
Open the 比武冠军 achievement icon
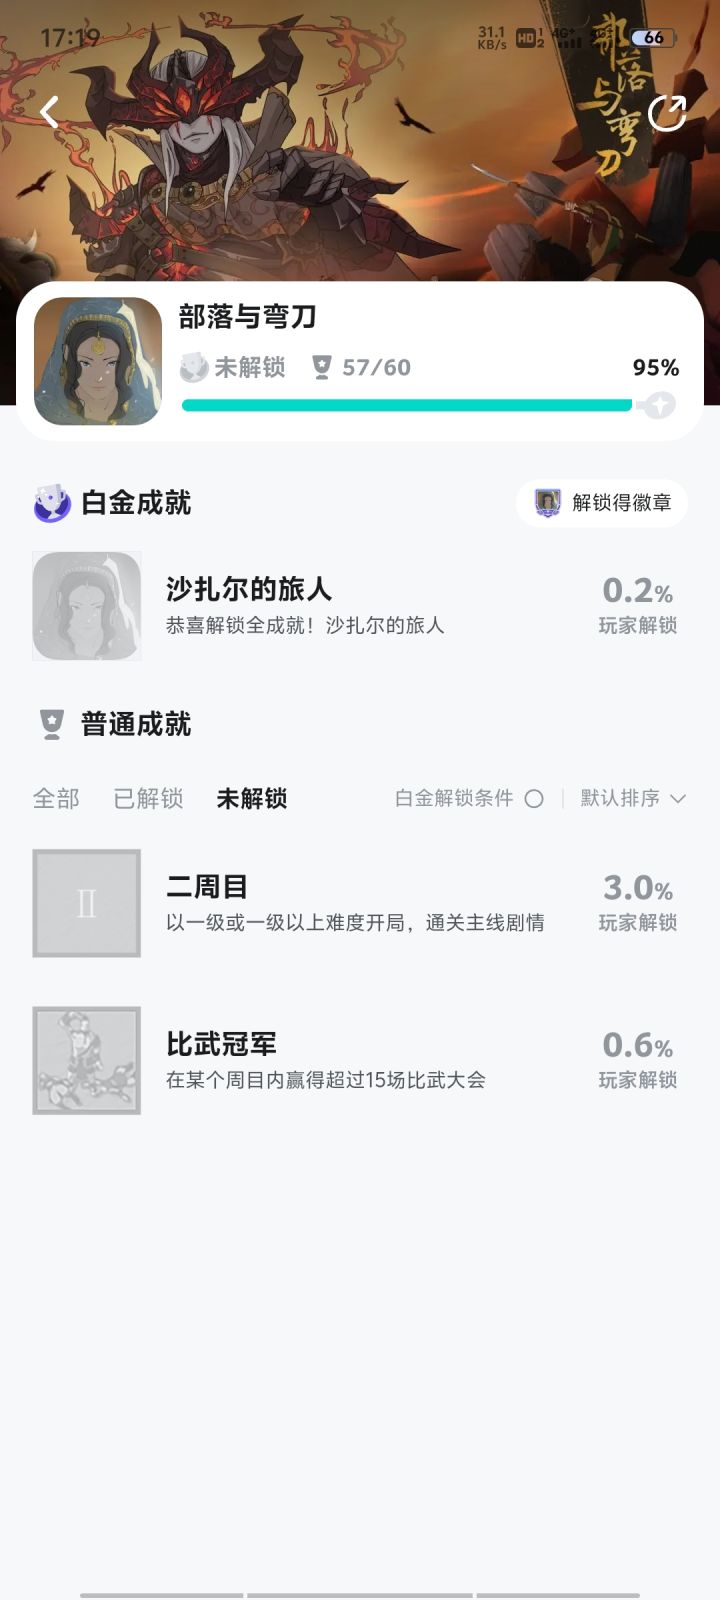pos(87,1060)
